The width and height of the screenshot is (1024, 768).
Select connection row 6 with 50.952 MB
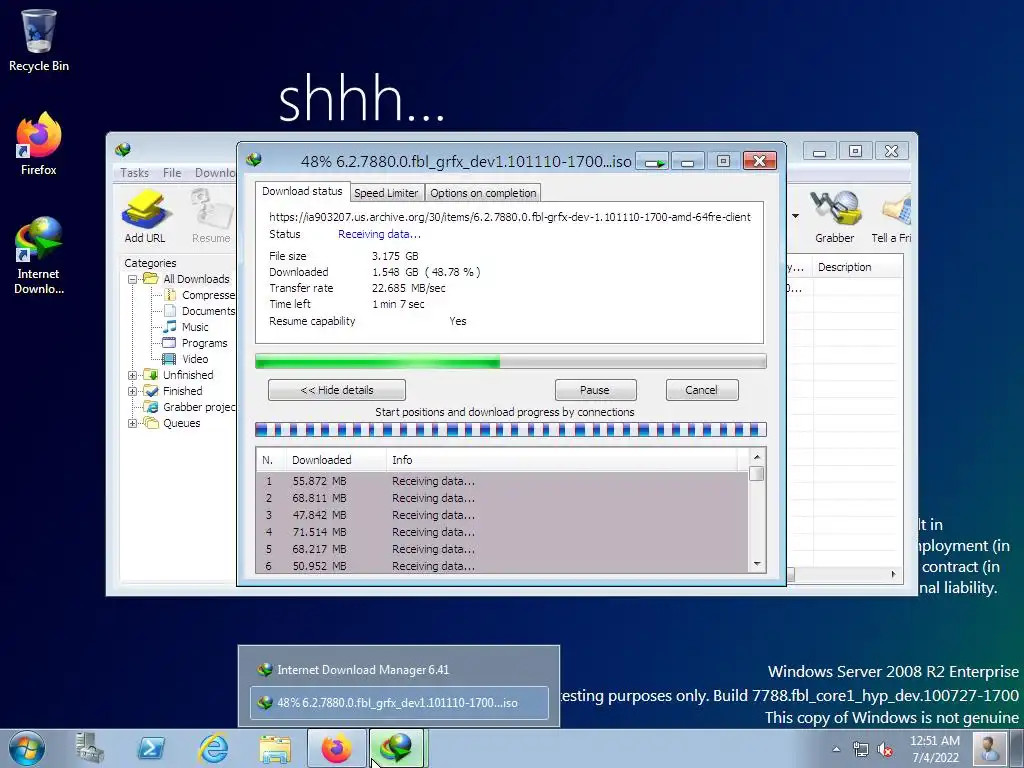(502, 566)
